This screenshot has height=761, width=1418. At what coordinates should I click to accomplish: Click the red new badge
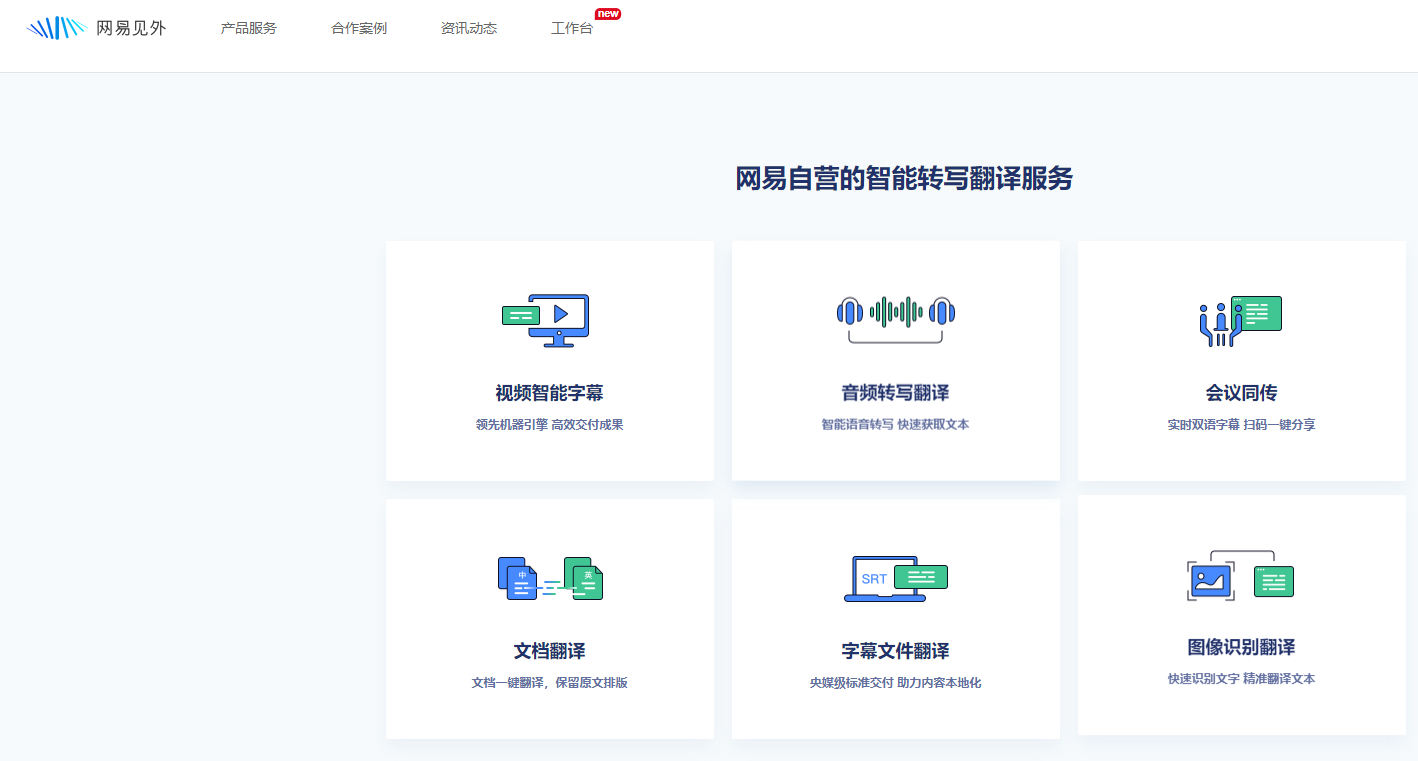pos(608,14)
